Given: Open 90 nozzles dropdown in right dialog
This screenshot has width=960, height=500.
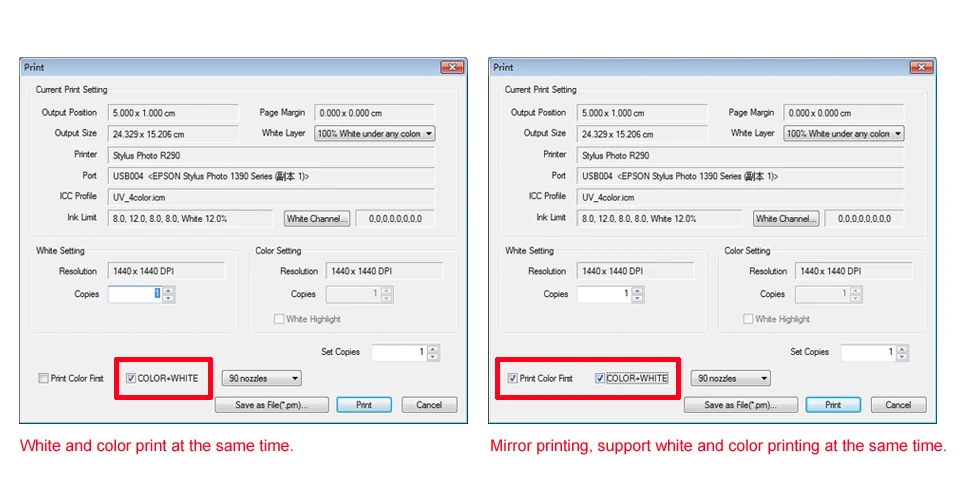Looking at the screenshot, I should (x=730, y=378).
